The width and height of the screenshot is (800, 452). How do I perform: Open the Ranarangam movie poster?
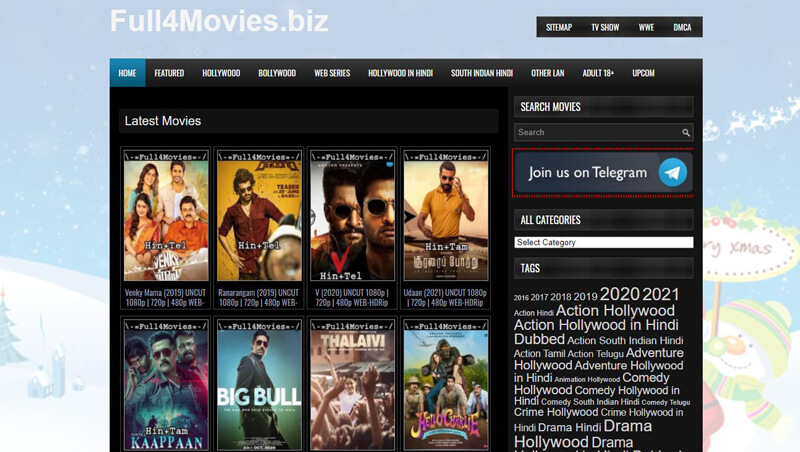pos(259,216)
